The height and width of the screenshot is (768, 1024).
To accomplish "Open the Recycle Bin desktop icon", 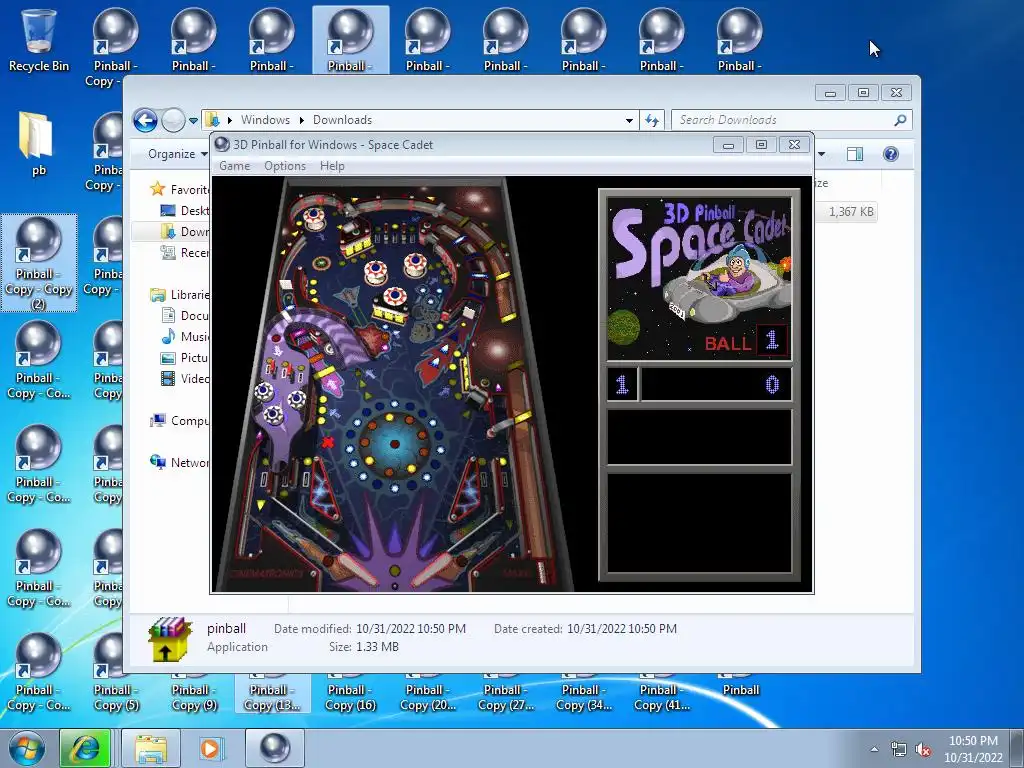I will pos(39,40).
